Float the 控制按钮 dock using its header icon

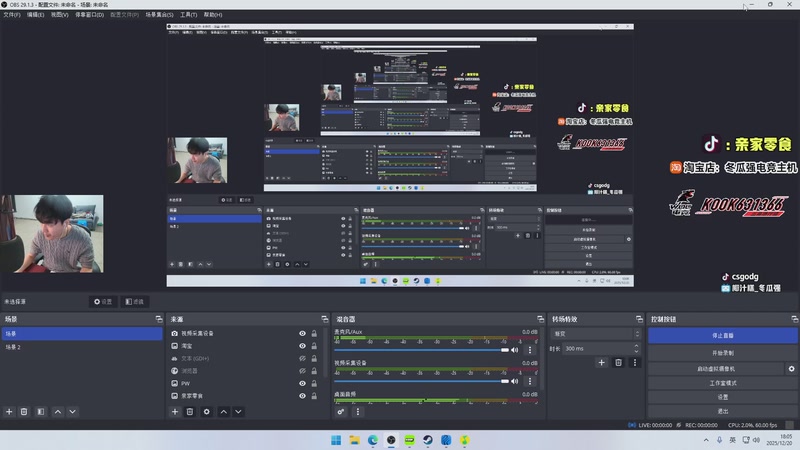tap(794, 319)
